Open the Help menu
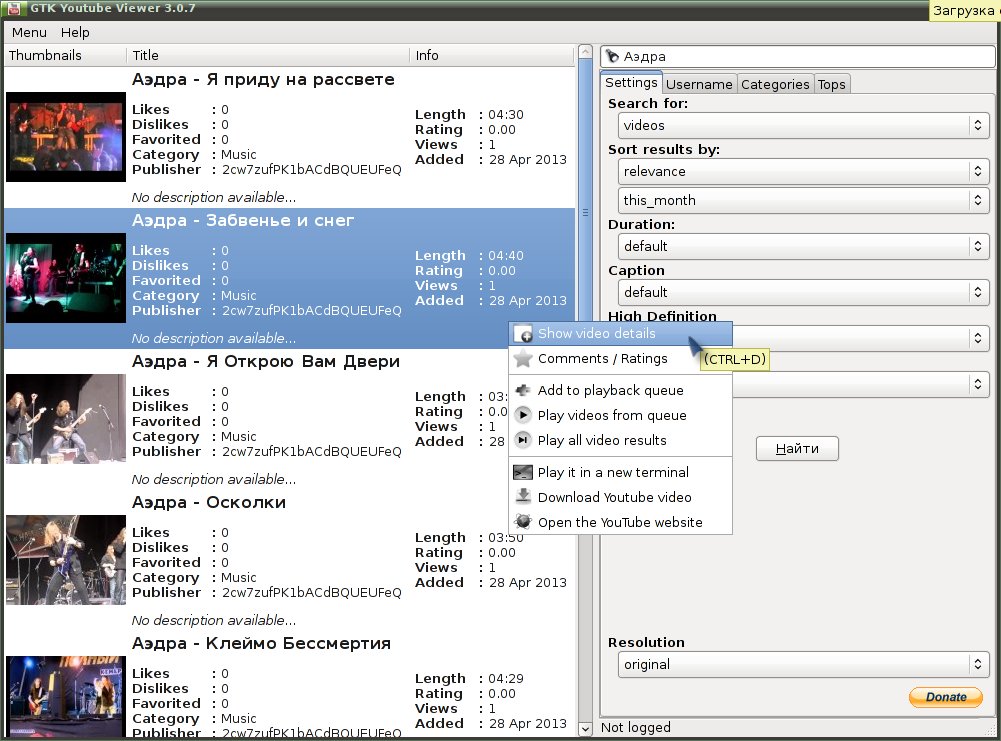Image resolution: width=1001 pixels, height=741 pixels. (x=75, y=33)
